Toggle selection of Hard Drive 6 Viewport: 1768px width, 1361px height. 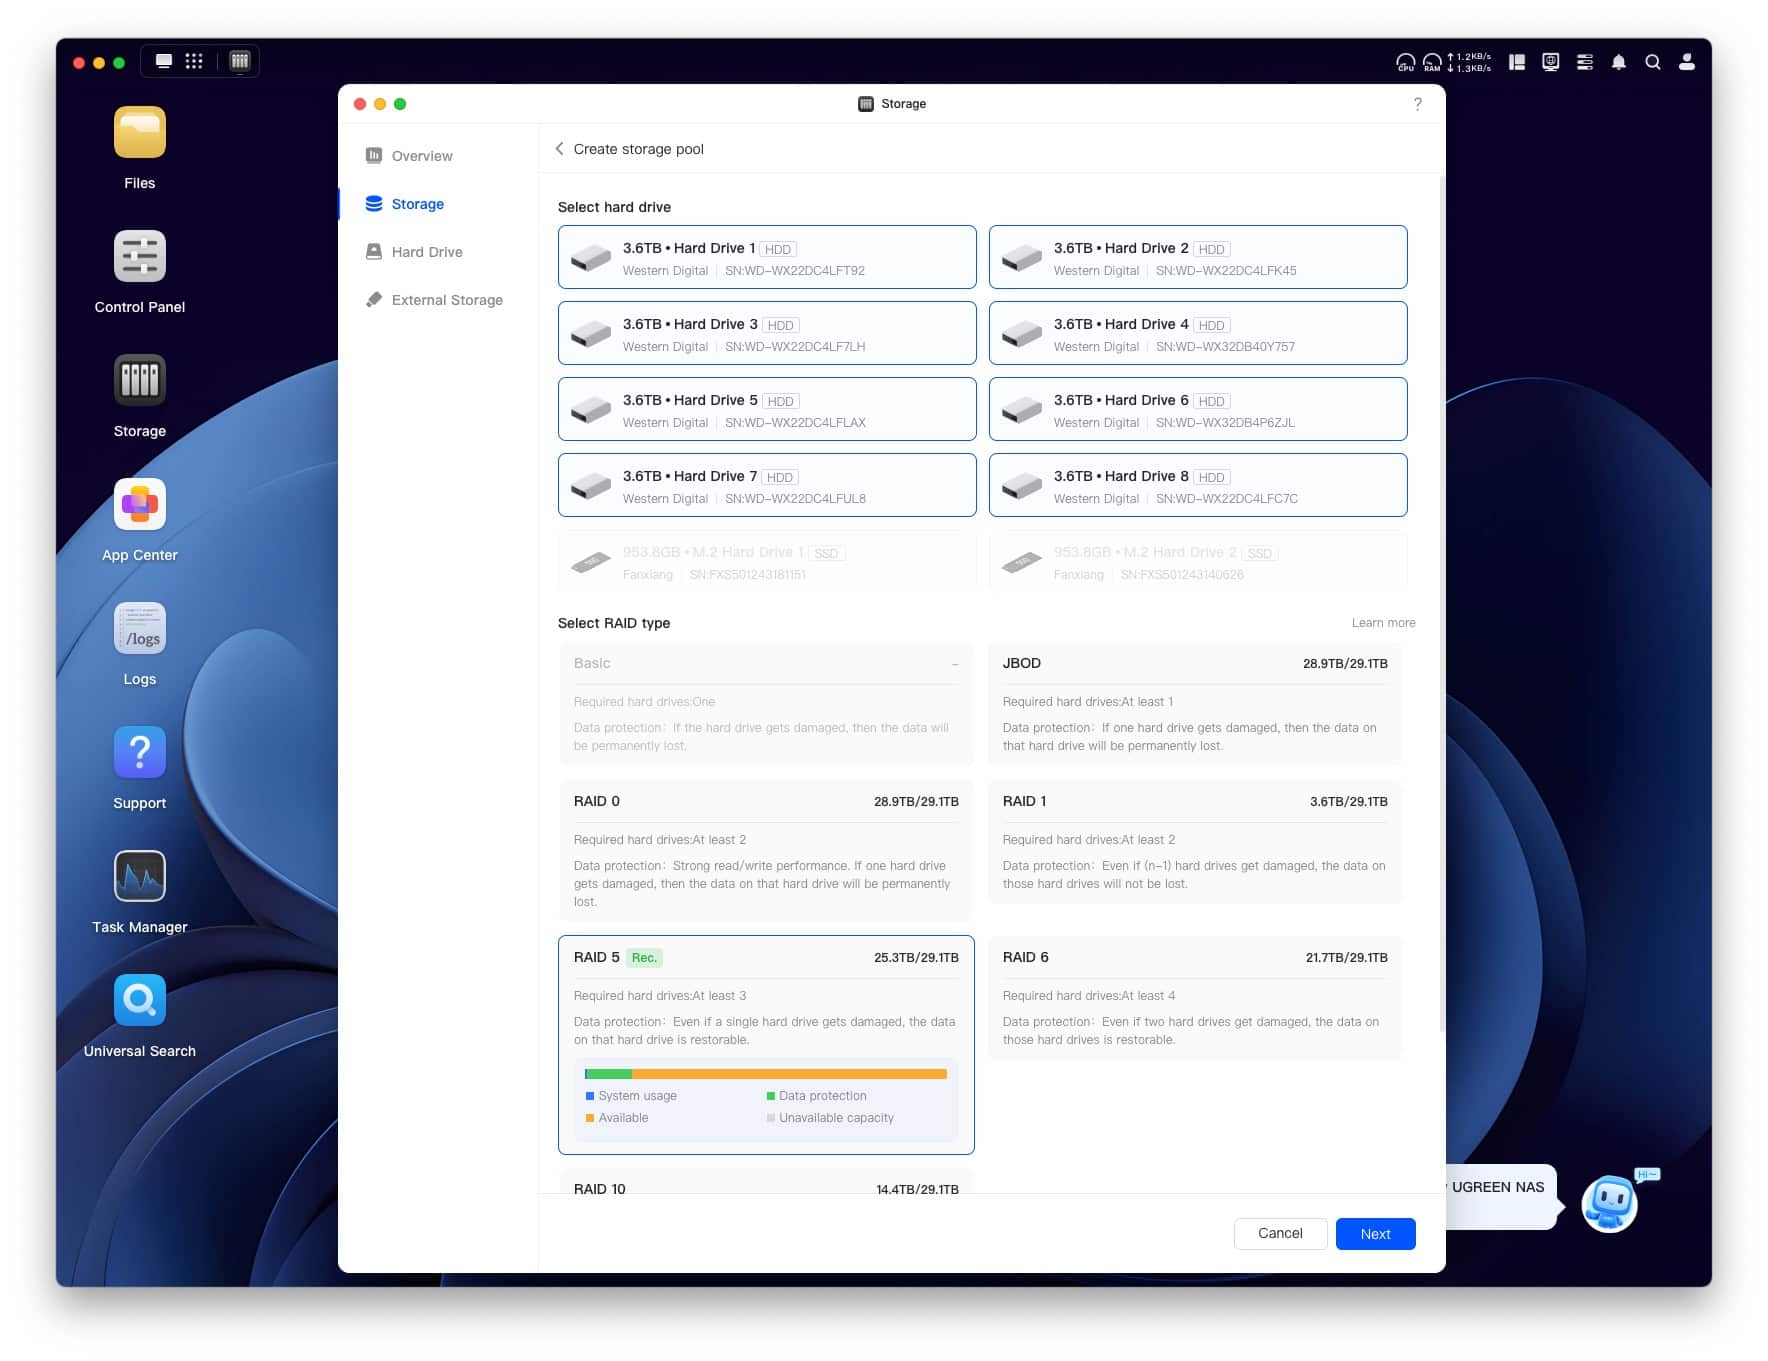1198,409
